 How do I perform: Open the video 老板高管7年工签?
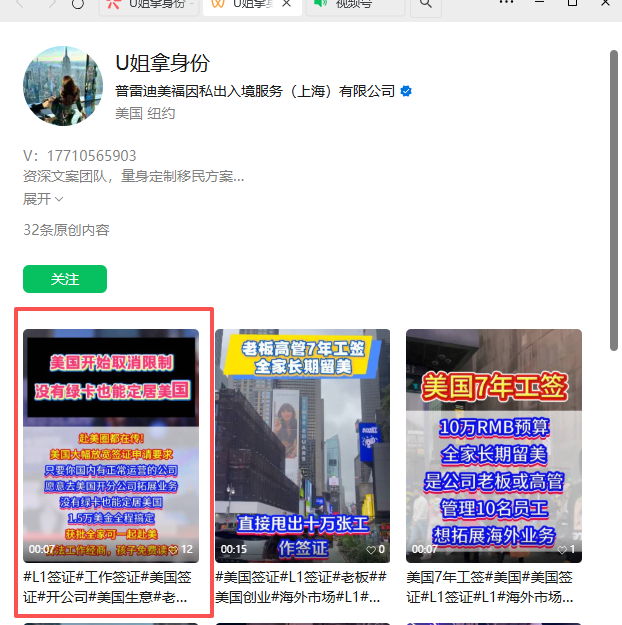click(303, 446)
